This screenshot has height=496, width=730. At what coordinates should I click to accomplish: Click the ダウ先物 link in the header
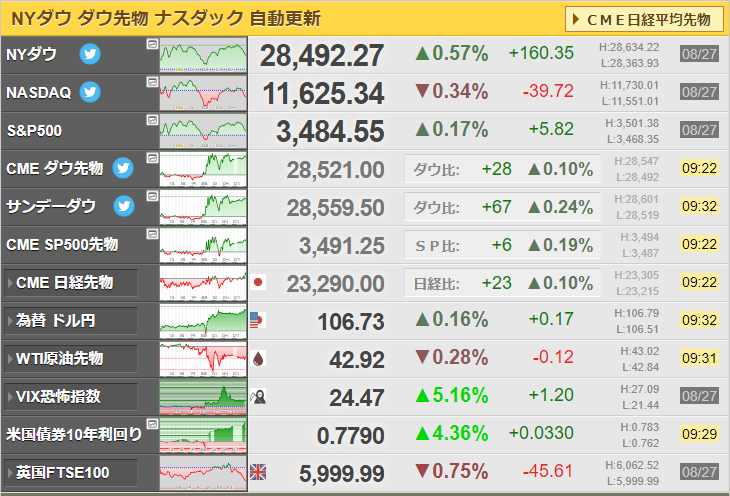[113, 19]
